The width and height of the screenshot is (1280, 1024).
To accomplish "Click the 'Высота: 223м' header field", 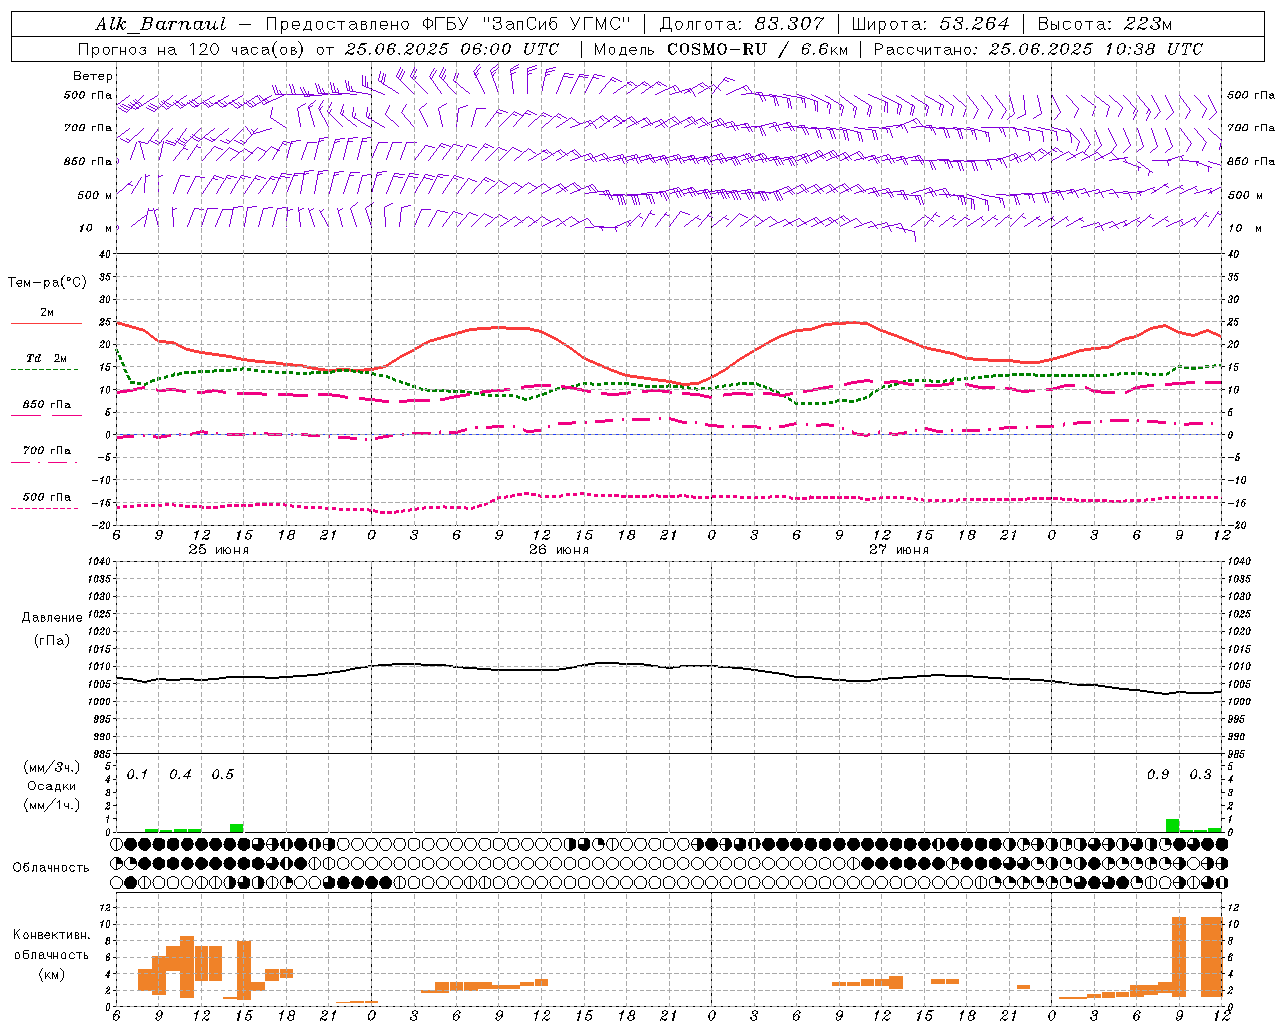I will (x=1105, y=24).
